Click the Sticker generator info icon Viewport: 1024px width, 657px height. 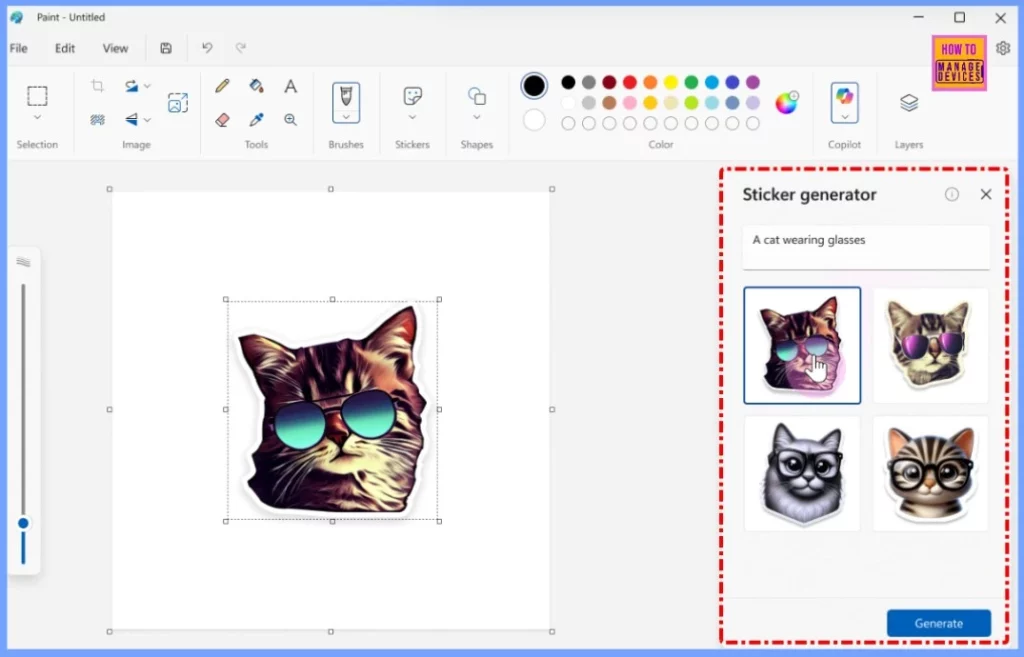(952, 194)
